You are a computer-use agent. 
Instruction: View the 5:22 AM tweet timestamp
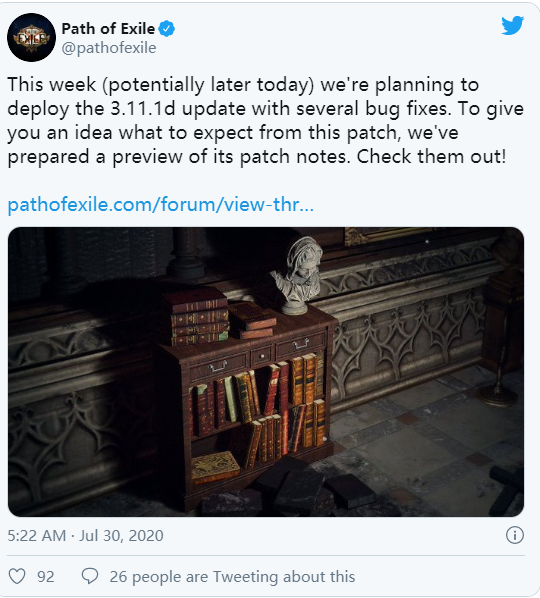(37, 535)
